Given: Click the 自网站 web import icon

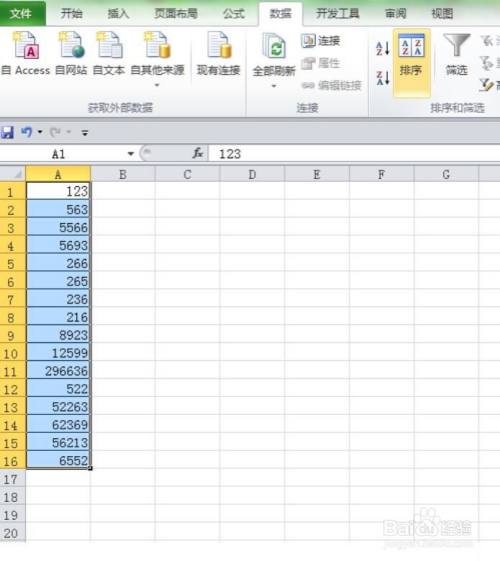Looking at the screenshot, I should [x=72, y=45].
